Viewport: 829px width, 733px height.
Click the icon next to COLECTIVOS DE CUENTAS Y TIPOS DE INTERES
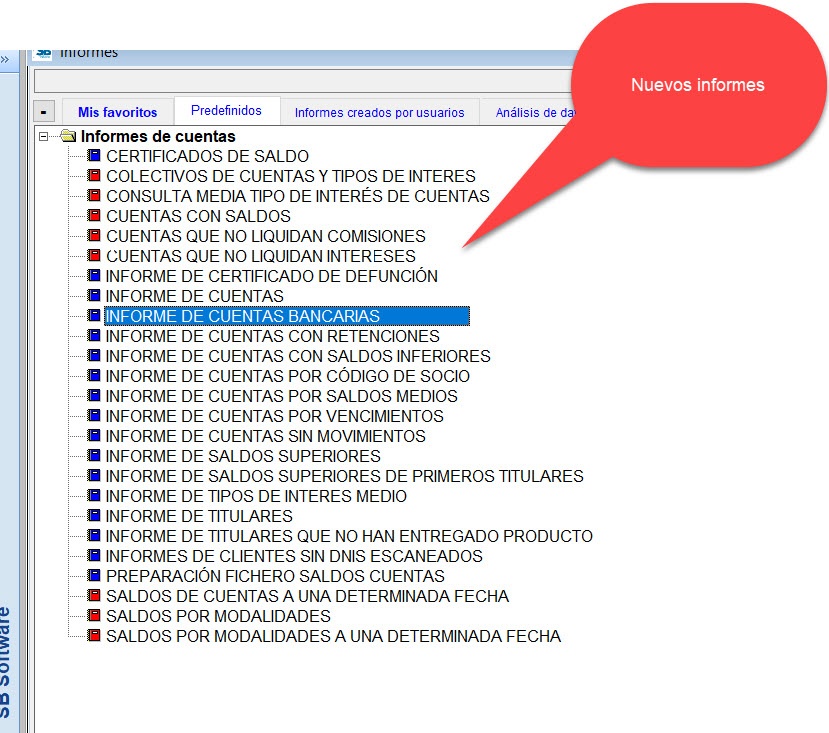point(93,176)
